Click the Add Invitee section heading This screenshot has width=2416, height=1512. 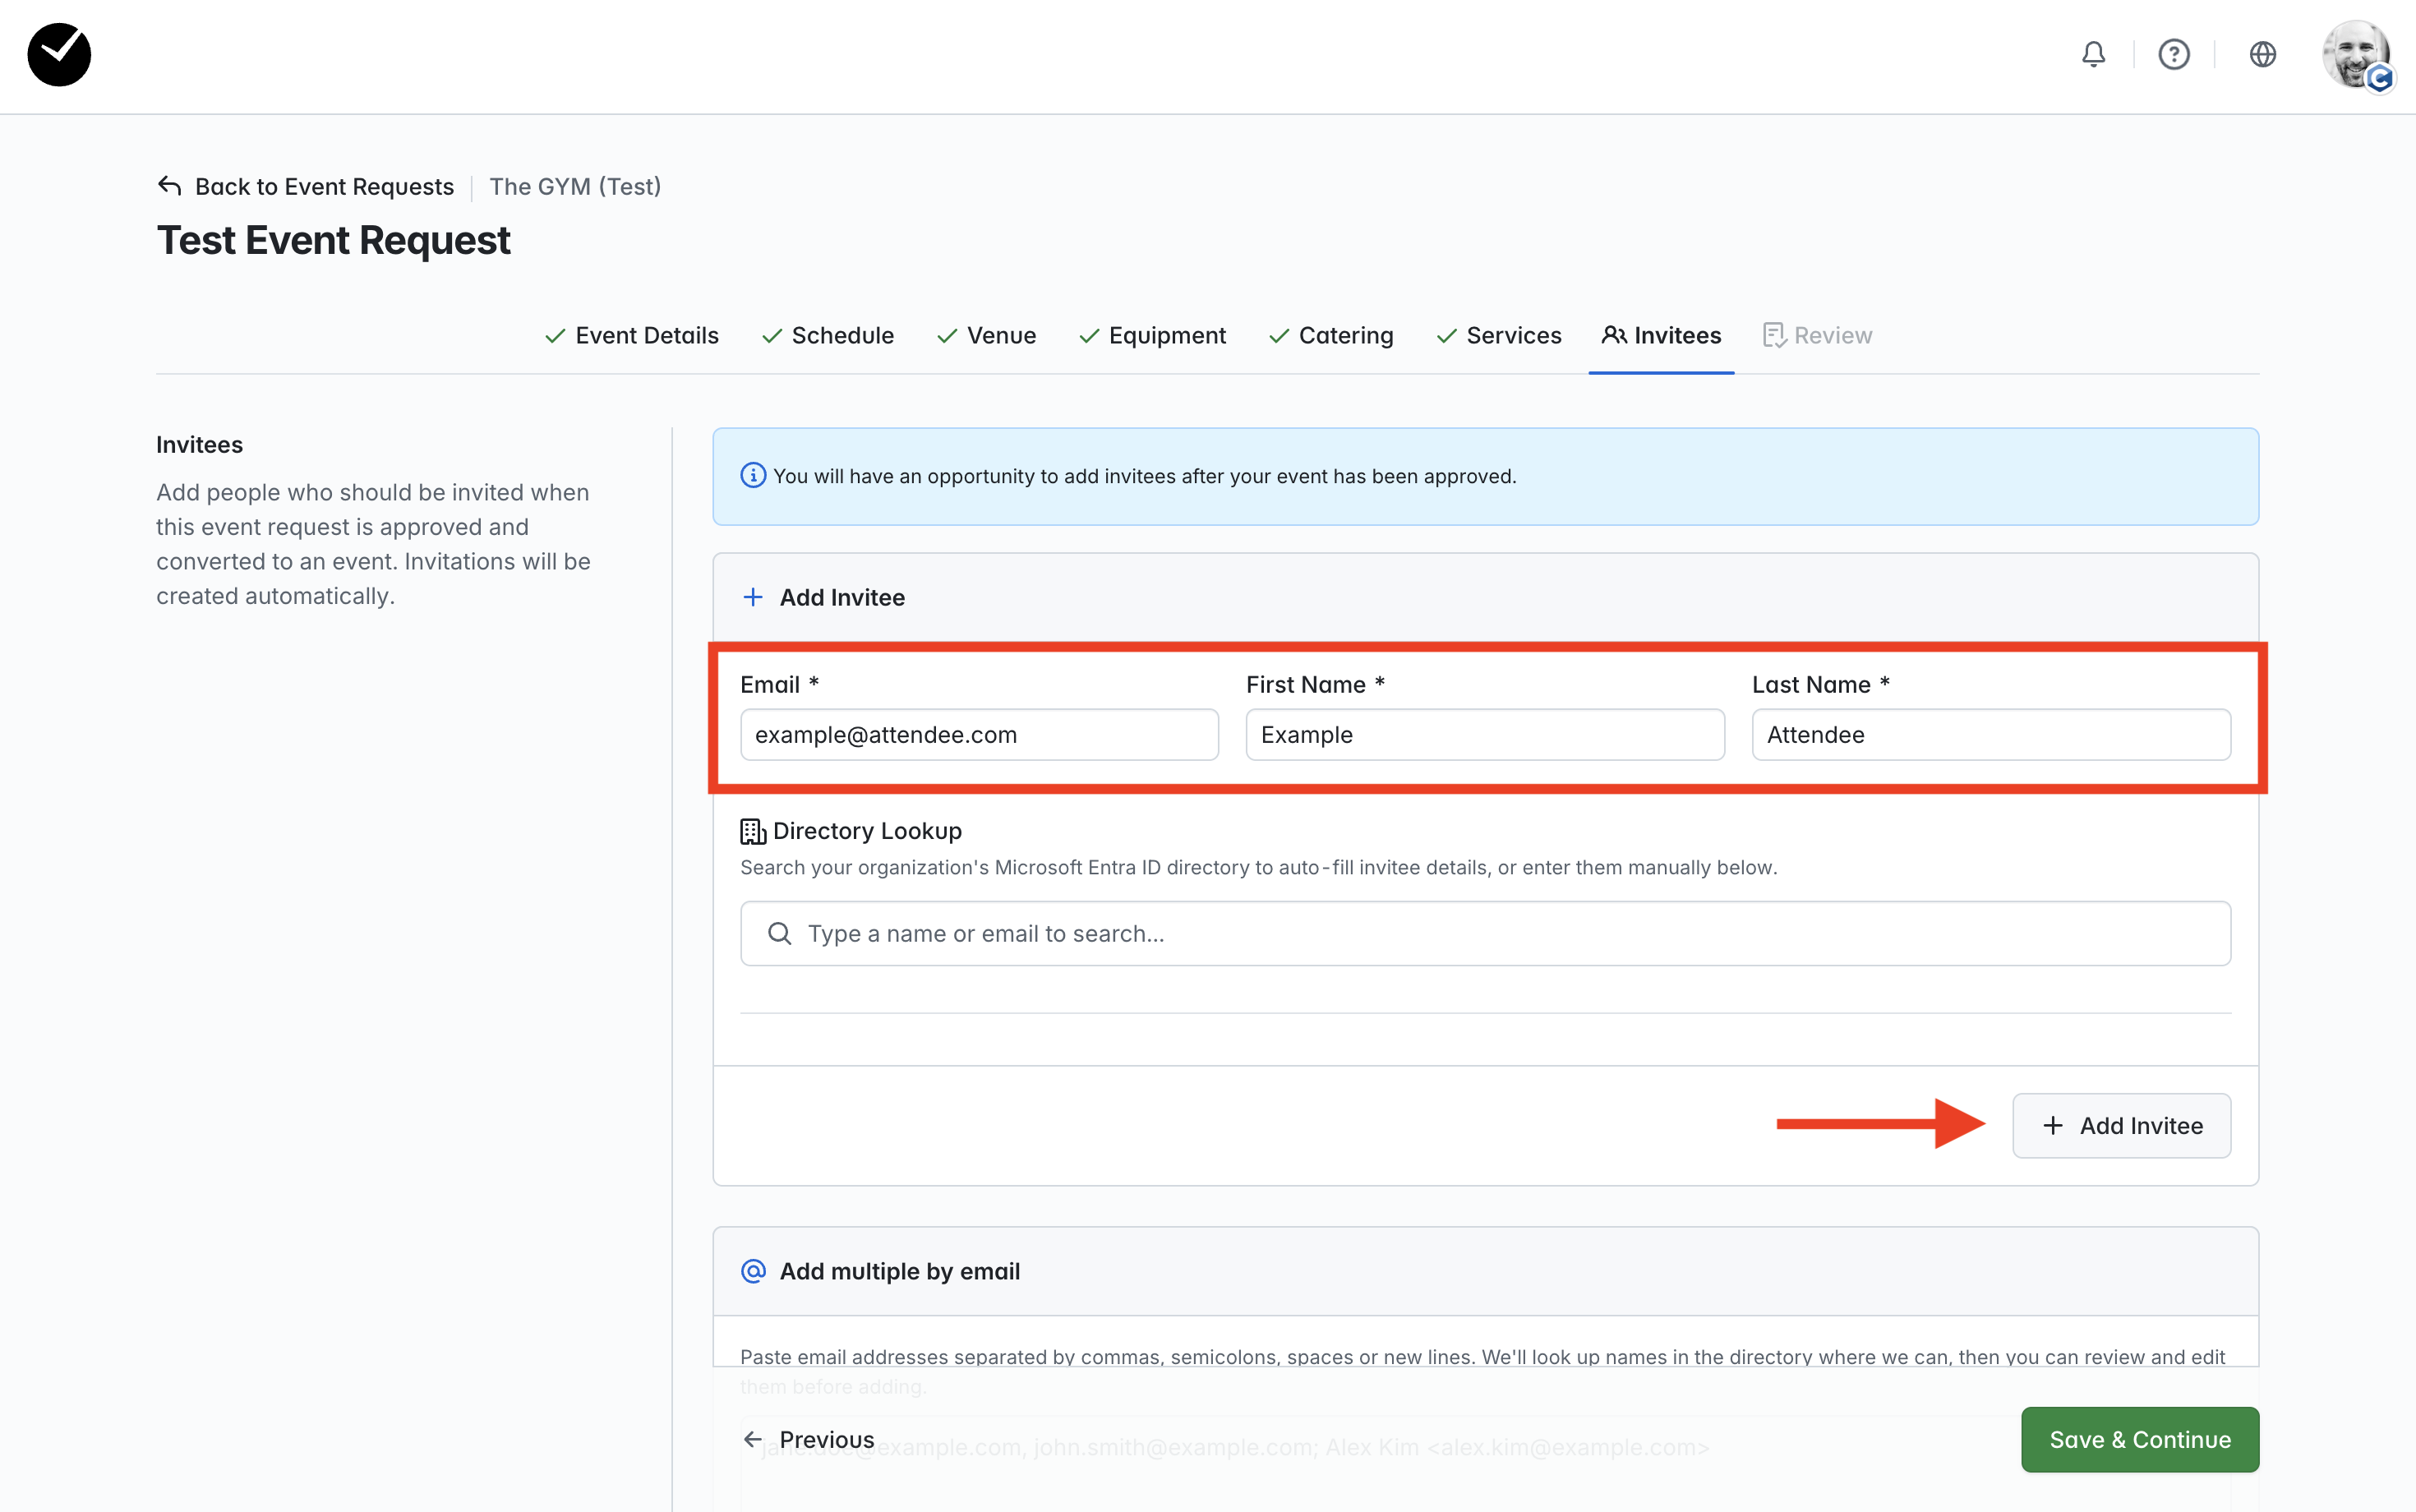(842, 597)
